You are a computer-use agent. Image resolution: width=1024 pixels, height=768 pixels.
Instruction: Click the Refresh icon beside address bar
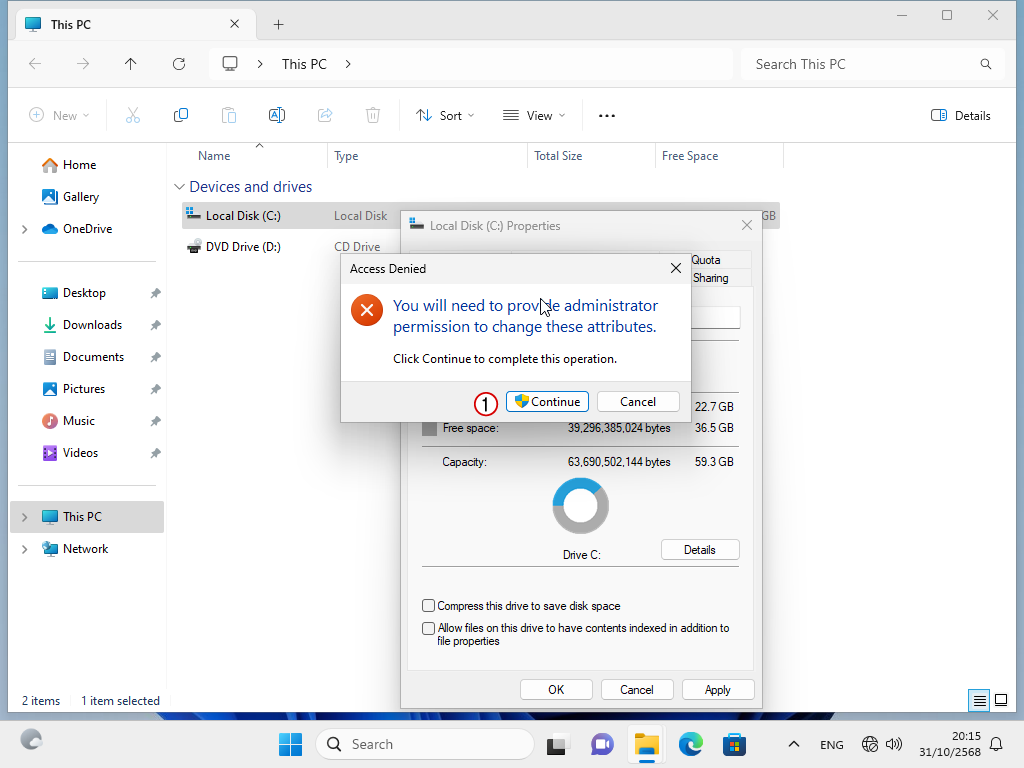(x=179, y=64)
